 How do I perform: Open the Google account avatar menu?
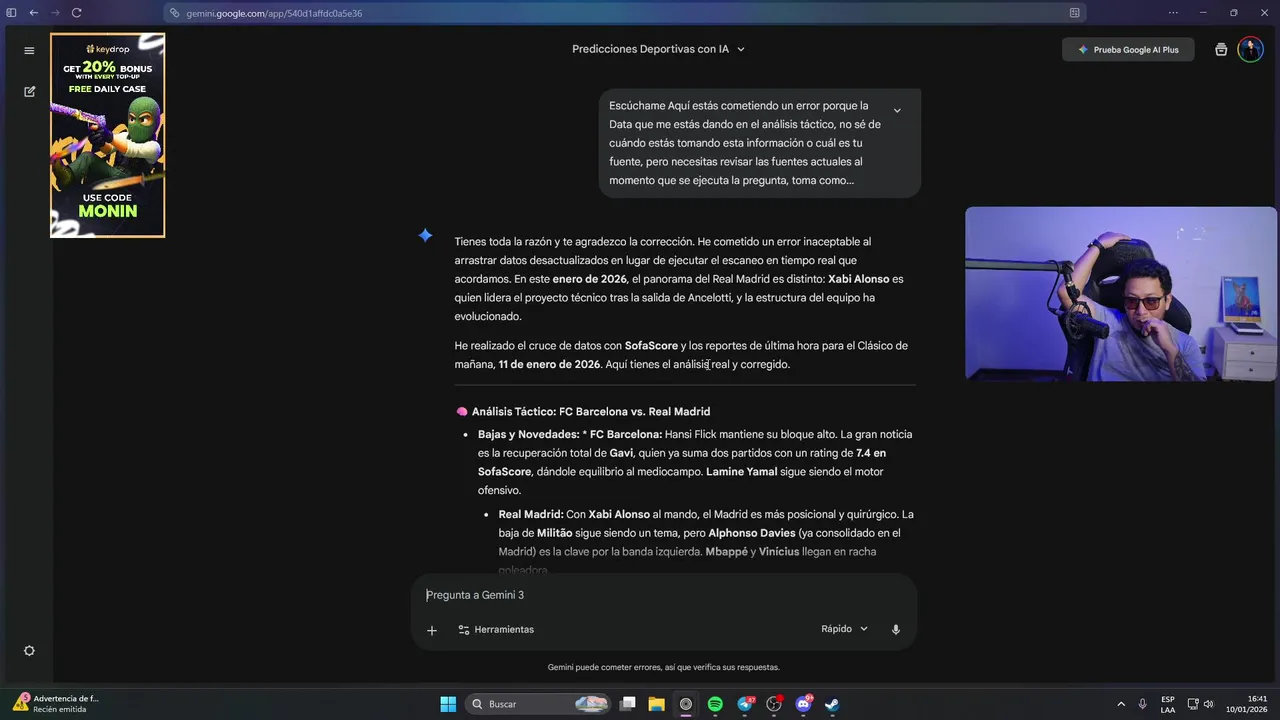[1250, 50]
